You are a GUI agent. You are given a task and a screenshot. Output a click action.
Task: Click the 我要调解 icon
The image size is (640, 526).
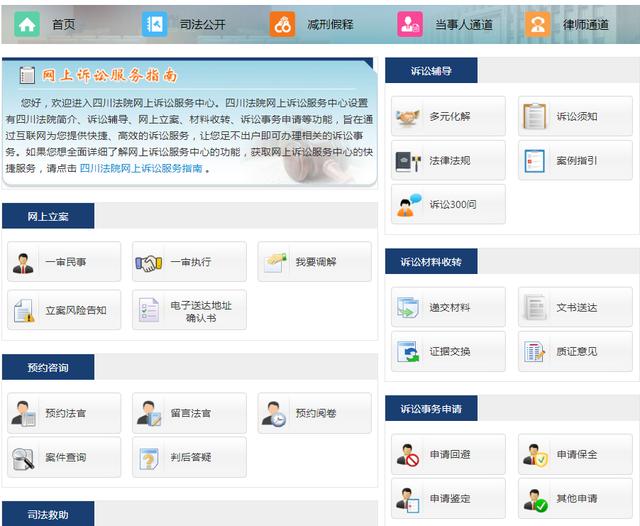(275, 262)
